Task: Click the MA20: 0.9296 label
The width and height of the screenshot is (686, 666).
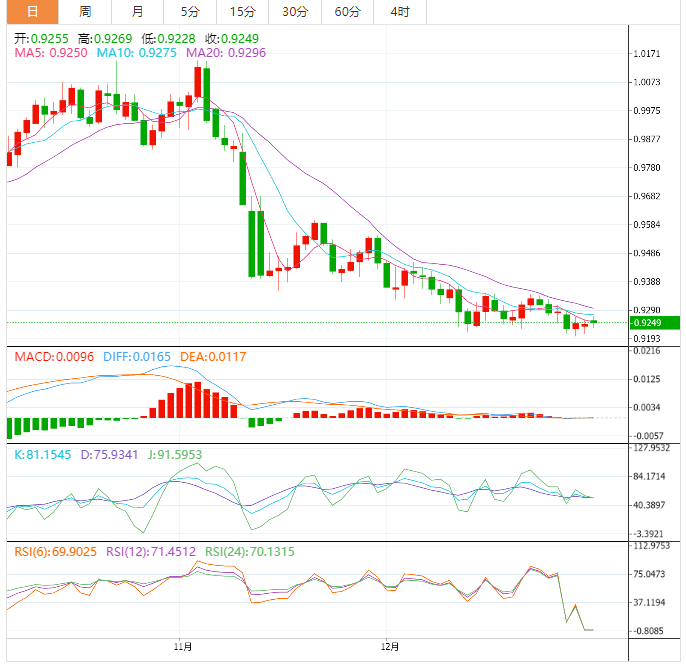Action: (226, 53)
